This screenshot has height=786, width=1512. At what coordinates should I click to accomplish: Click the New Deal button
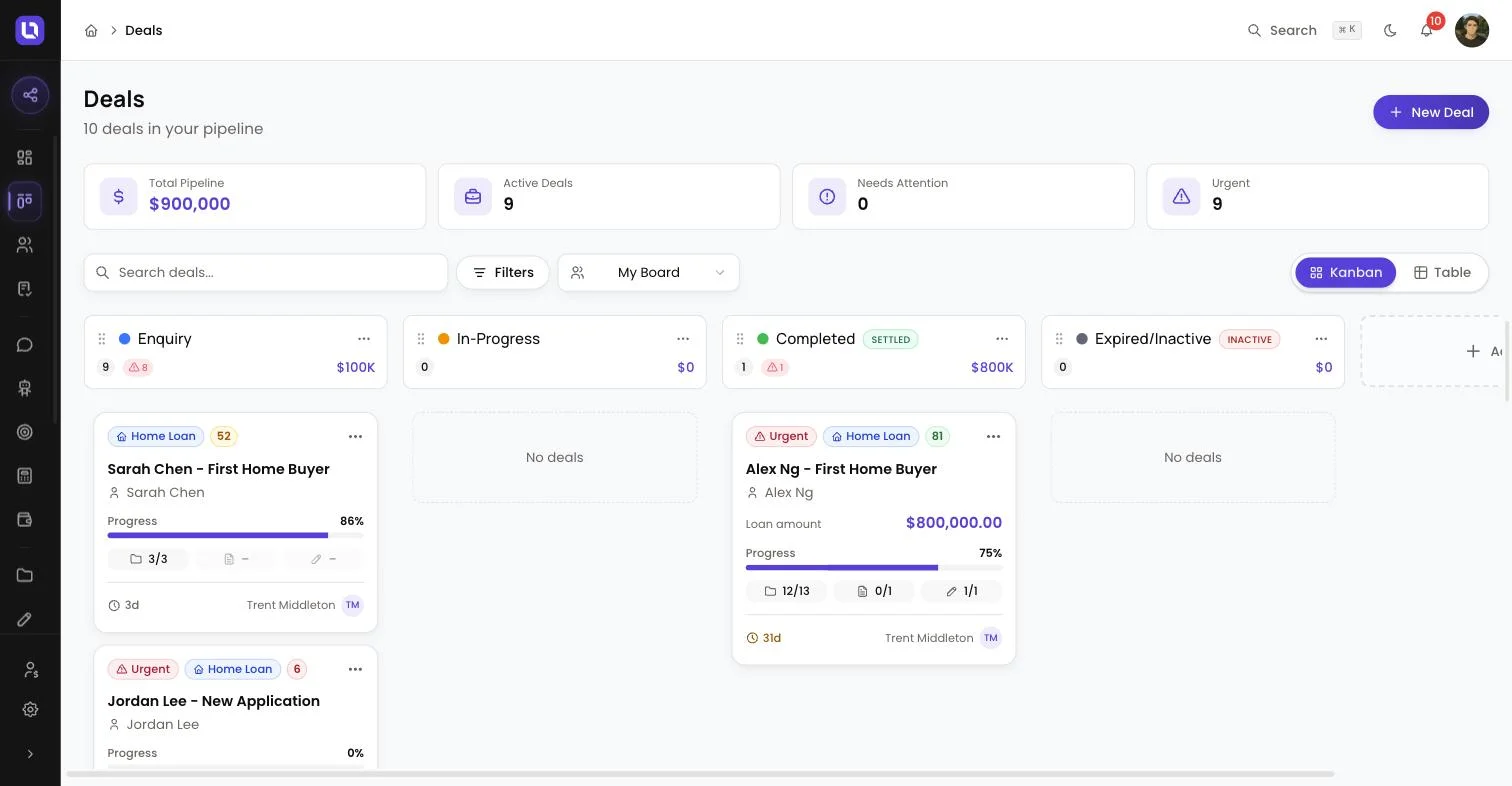click(x=1431, y=112)
